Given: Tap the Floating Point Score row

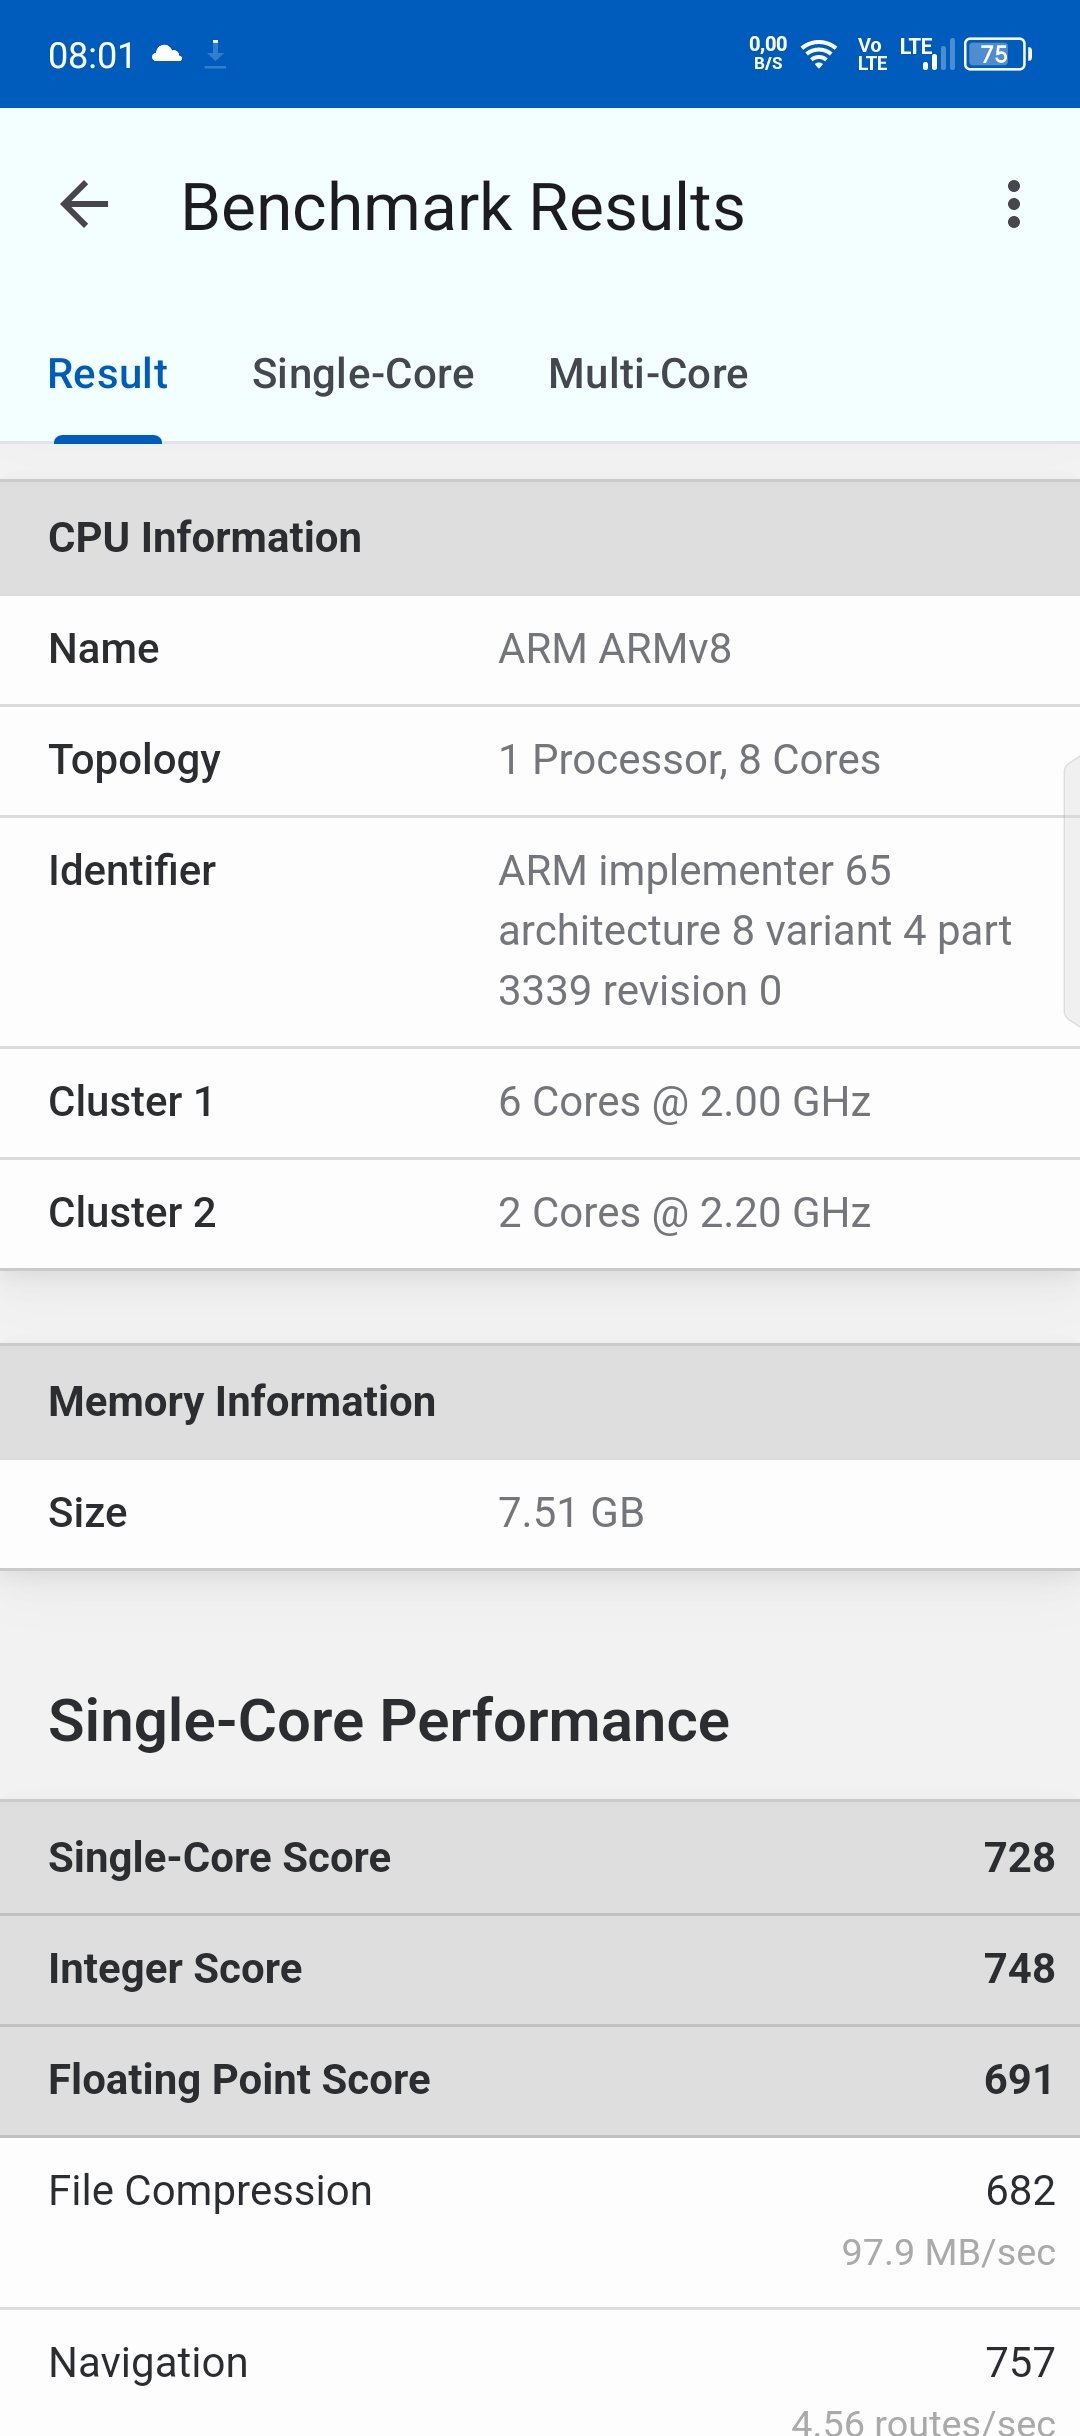Looking at the screenshot, I should [x=540, y=2080].
